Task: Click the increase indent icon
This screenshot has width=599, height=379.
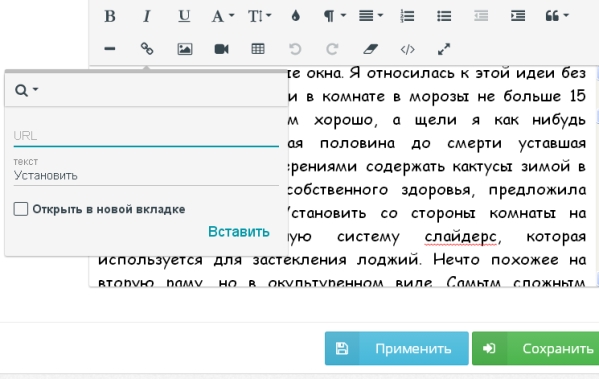Action: click(518, 16)
